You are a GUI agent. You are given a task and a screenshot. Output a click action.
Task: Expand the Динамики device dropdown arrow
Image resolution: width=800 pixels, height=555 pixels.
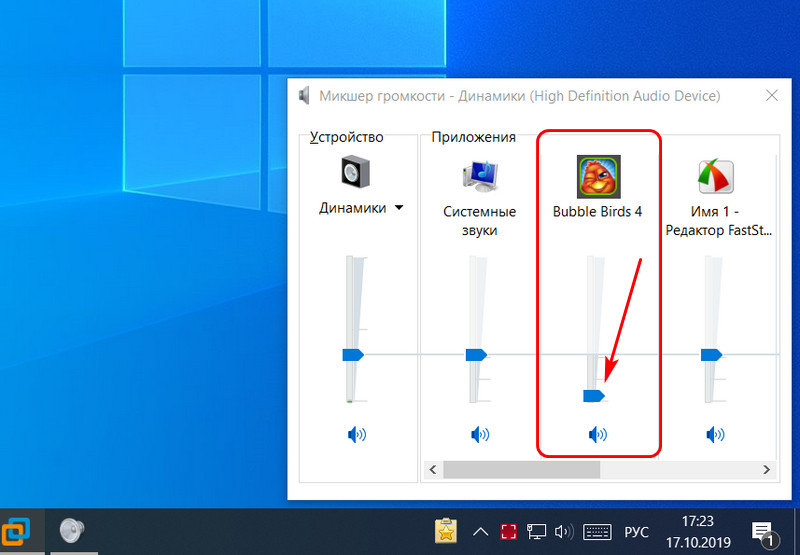[x=399, y=208]
